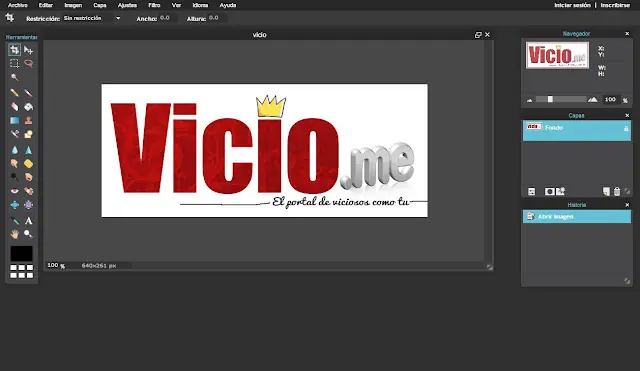
Task: Click the Iniciar sesión link
Action: [x=572, y=5]
